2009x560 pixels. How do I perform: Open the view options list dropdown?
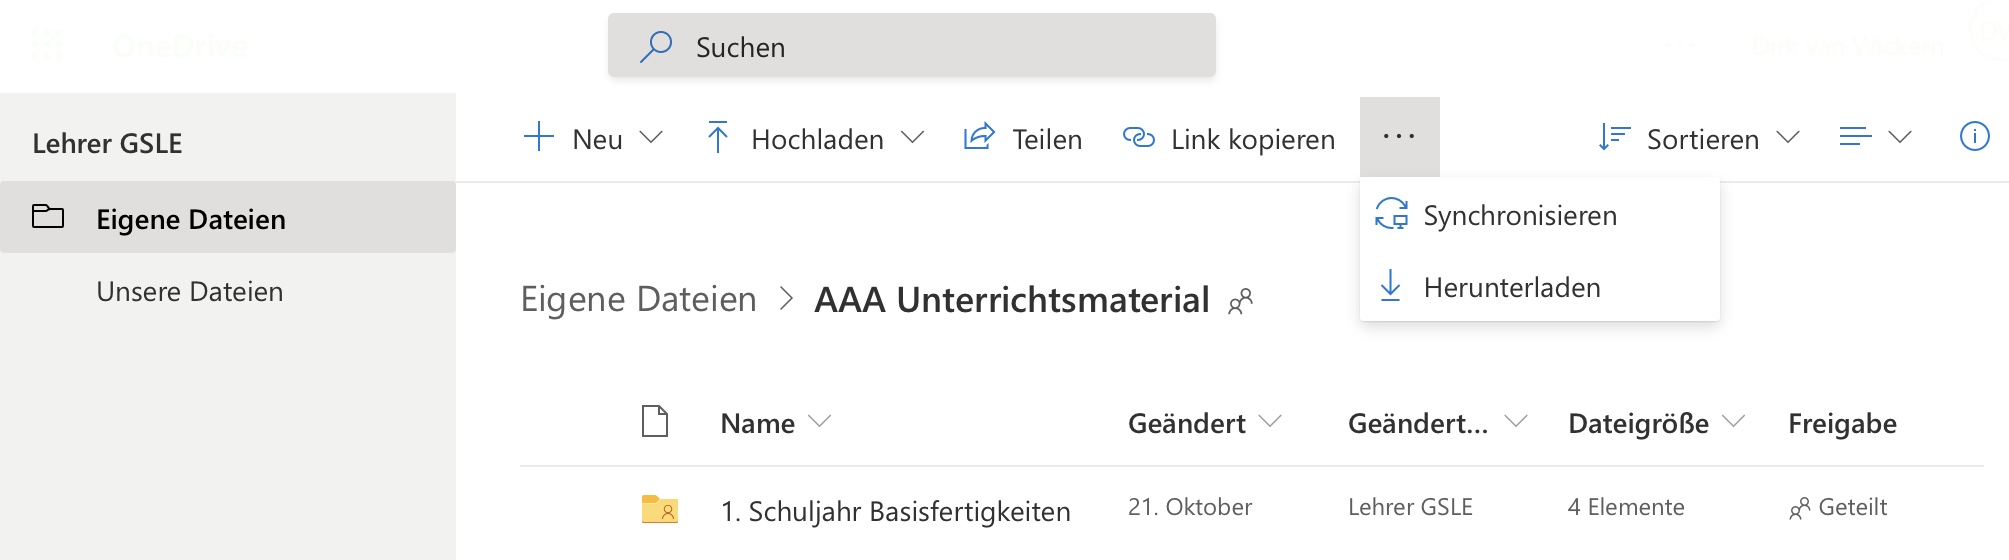point(1875,137)
